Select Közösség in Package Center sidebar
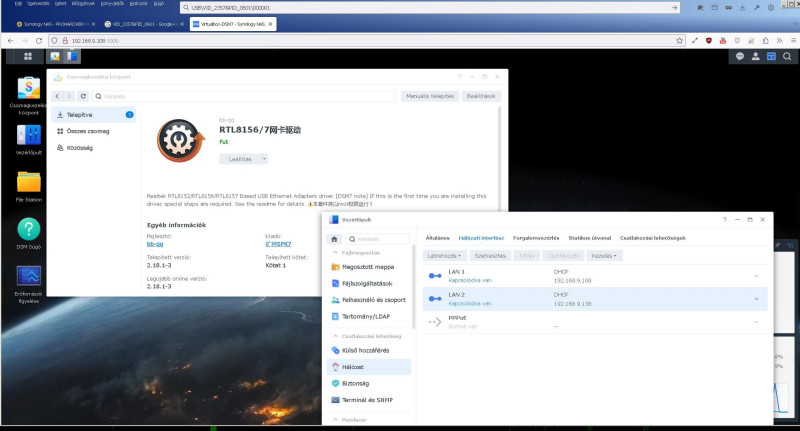Image resolution: width=800 pixels, height=431 pixels. (x=94, y=148)
